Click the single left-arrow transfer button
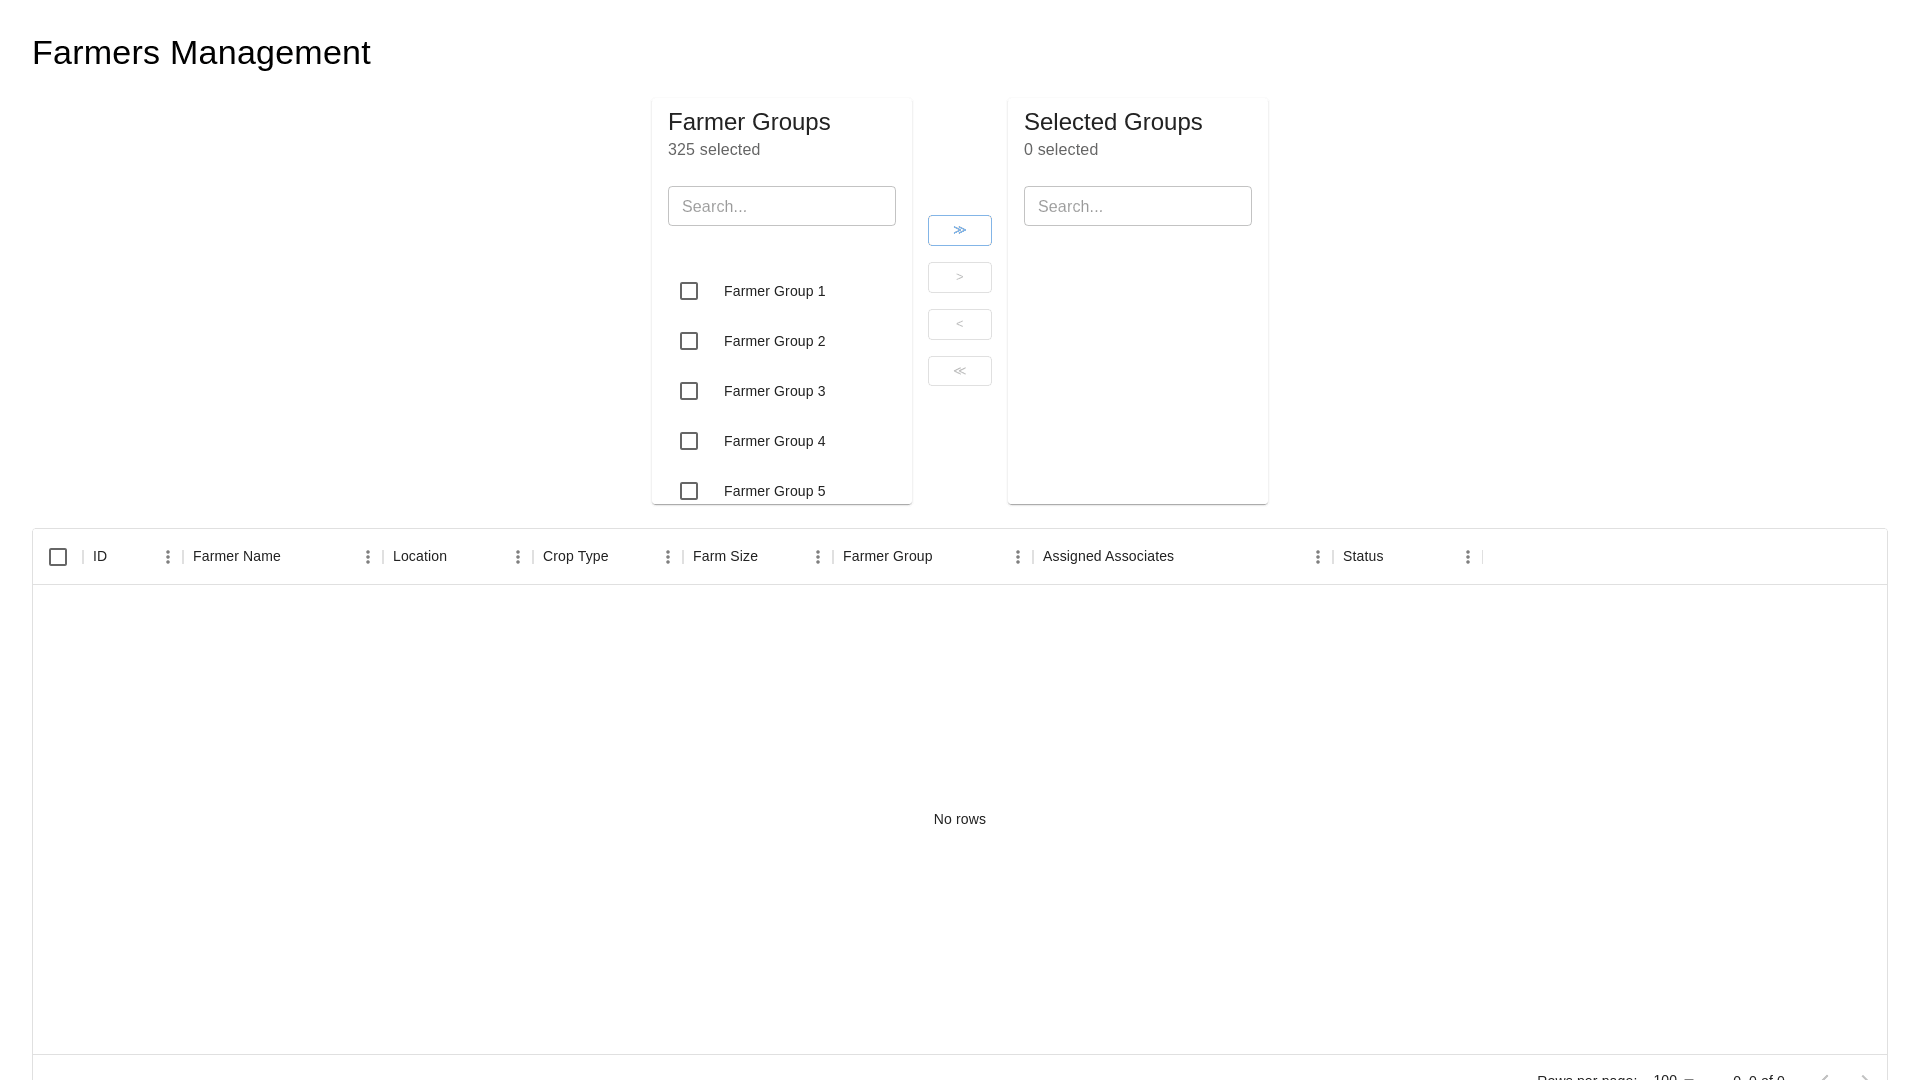This screenshot has width=1920, height=1080. (x=960, y=324)
